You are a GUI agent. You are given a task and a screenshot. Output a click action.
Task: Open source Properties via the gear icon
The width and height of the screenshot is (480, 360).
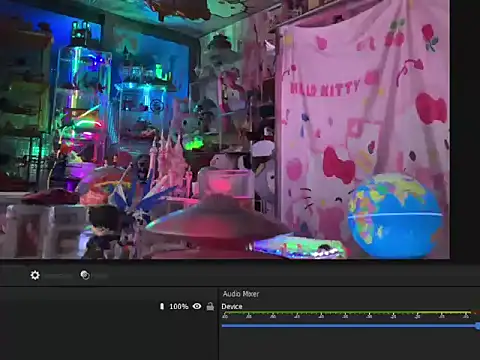(35, 275)
